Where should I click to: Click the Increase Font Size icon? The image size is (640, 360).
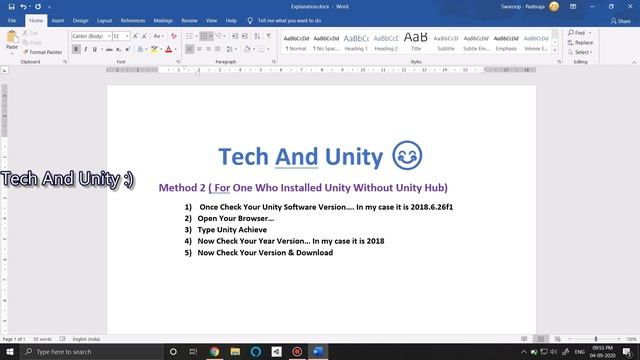136,36
